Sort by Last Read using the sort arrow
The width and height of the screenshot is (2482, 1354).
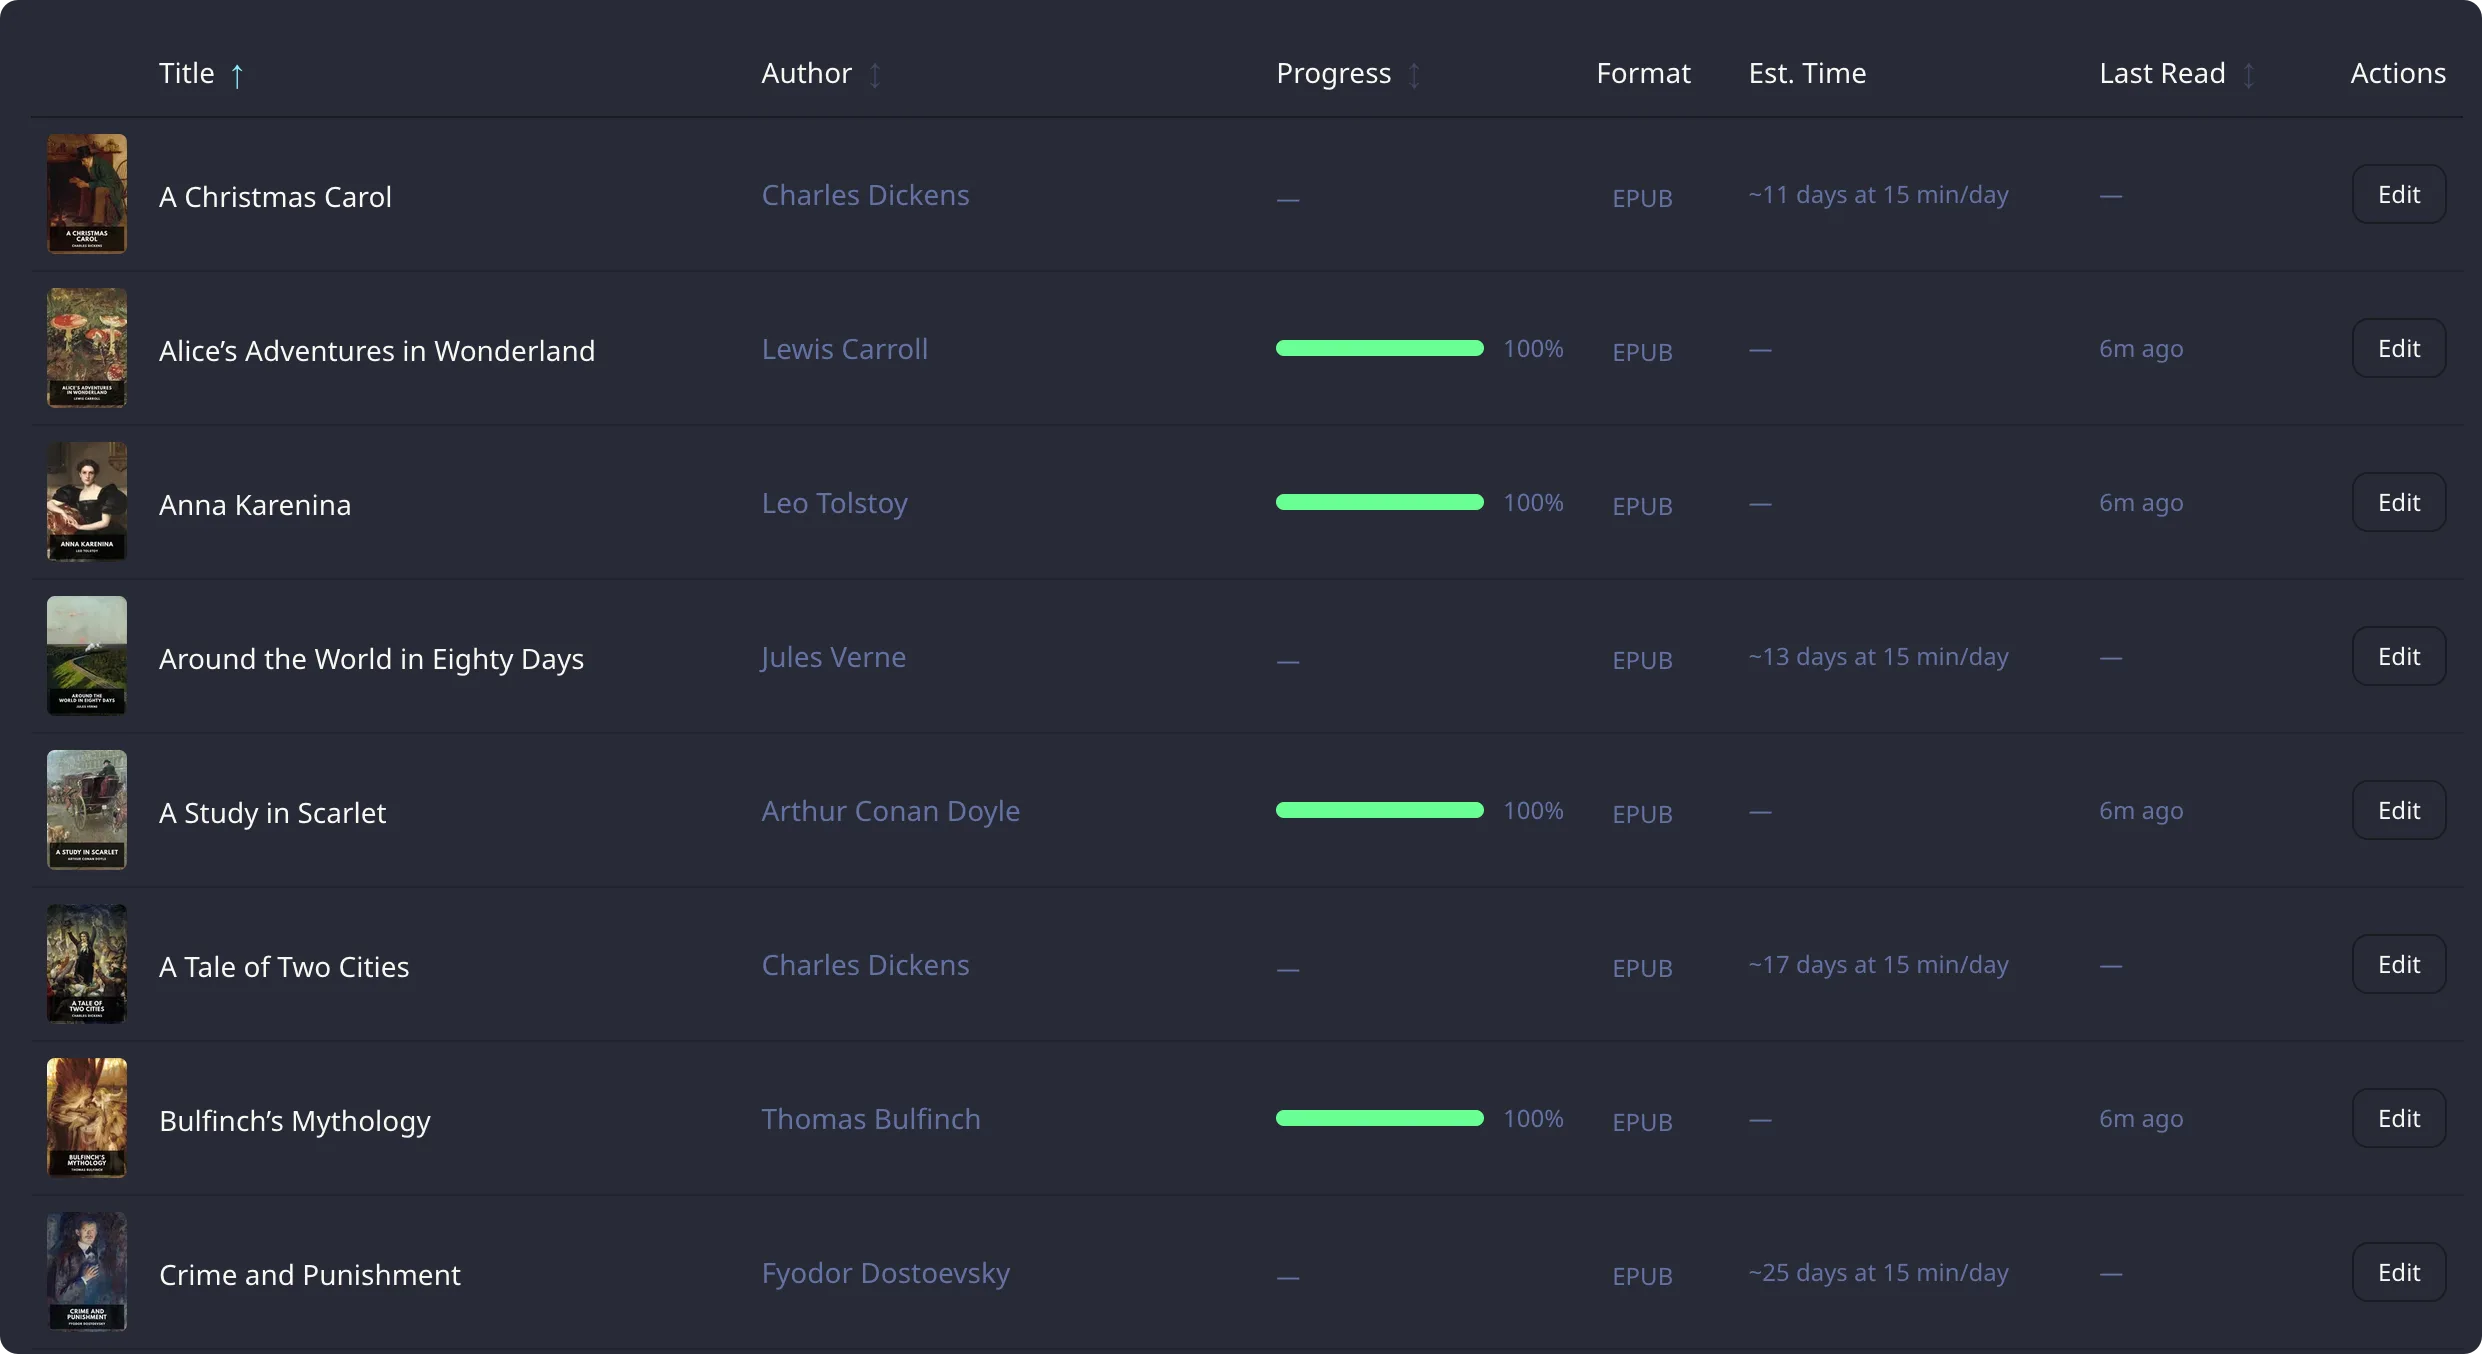tap(2248, 73)
